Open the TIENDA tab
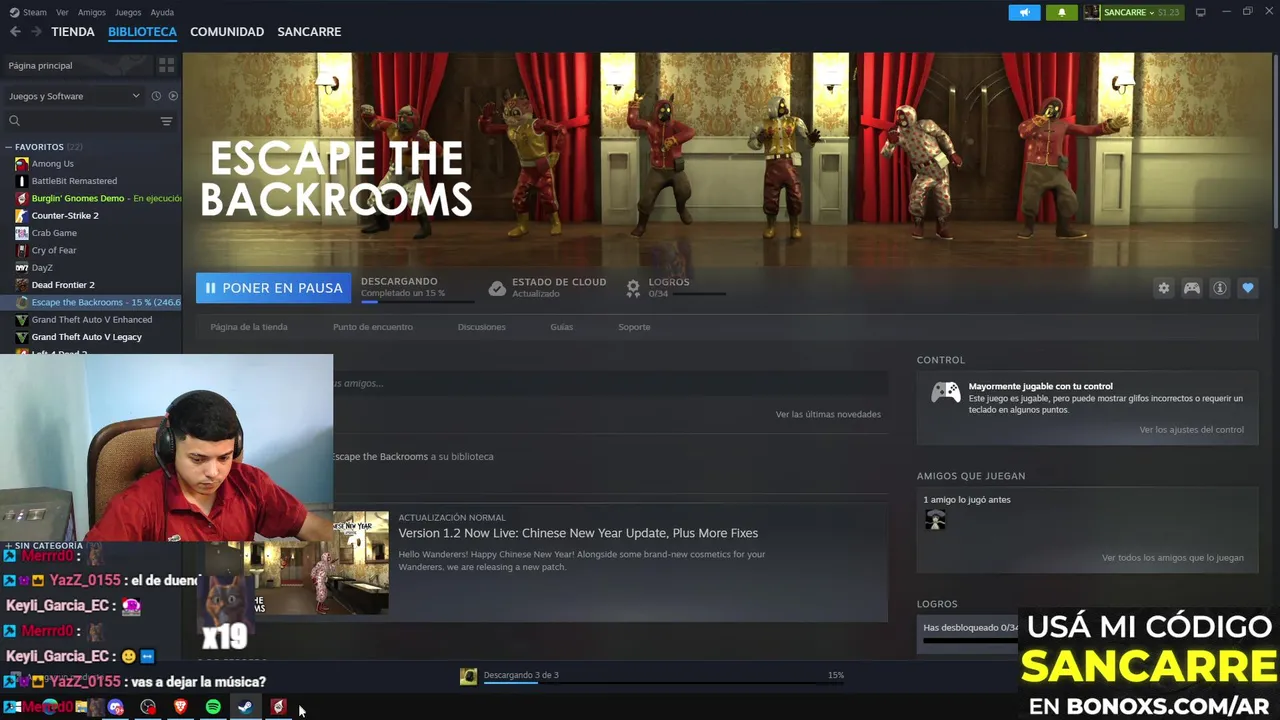The width and height of the screenshot is (1280, 720). click(x=73, y=32)
